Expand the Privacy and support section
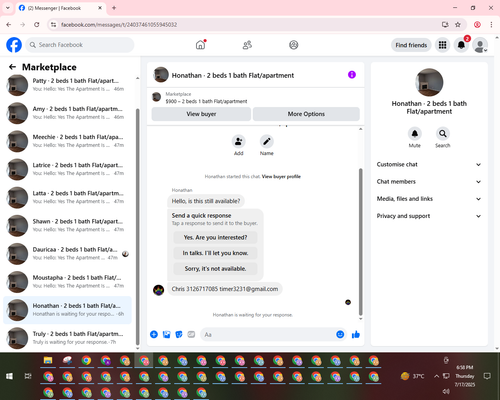This screenshot has width=500, height=400. coord(429,216)
